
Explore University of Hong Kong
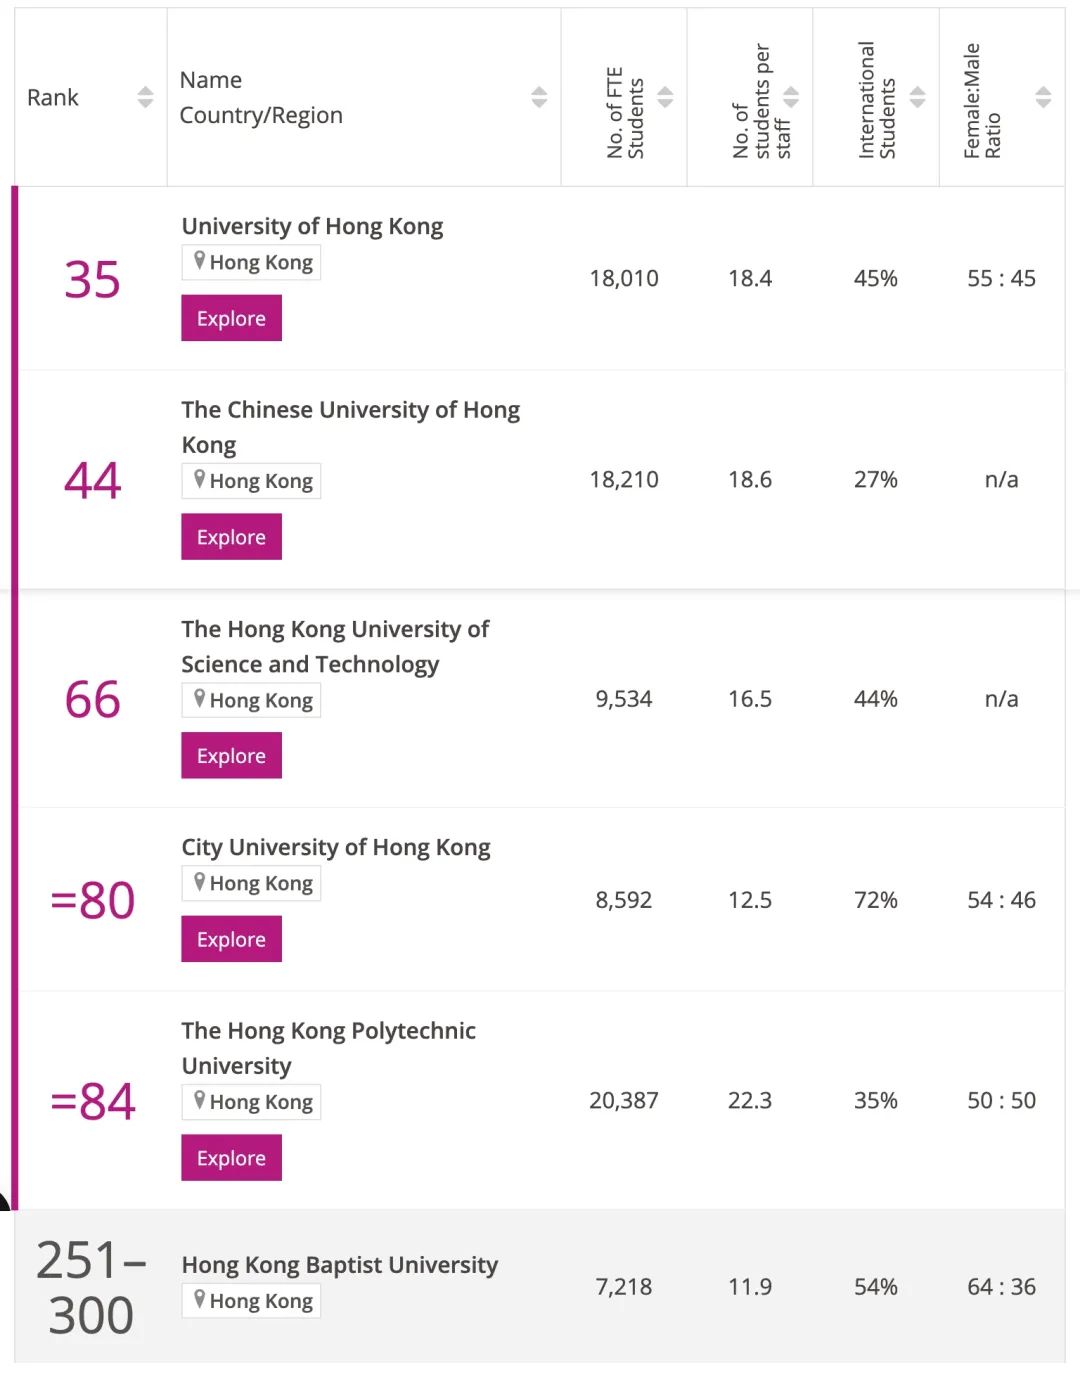point(231,318)
